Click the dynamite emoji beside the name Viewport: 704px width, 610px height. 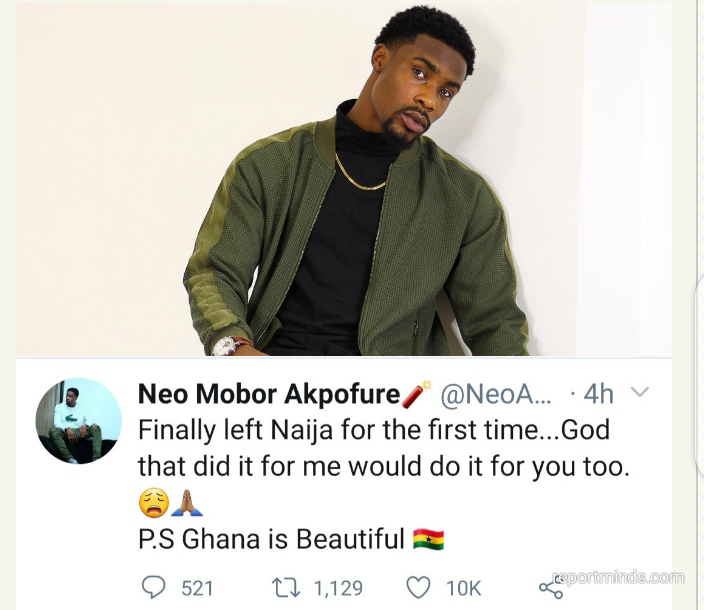coord(416,394)
